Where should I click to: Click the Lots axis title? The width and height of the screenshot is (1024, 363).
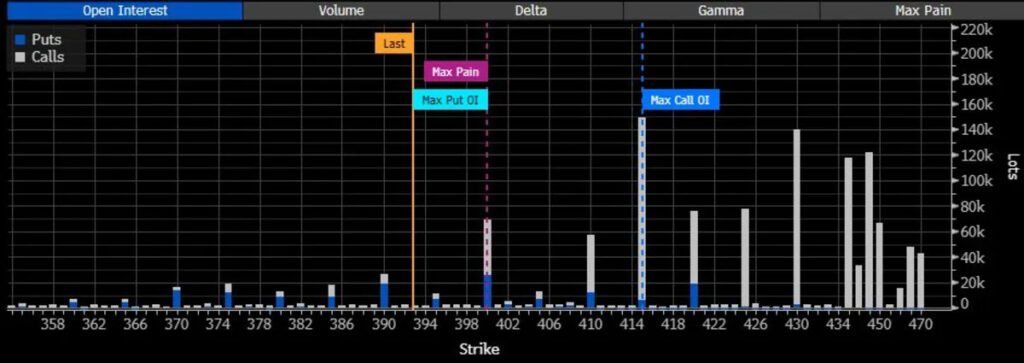pos(1012,166)
